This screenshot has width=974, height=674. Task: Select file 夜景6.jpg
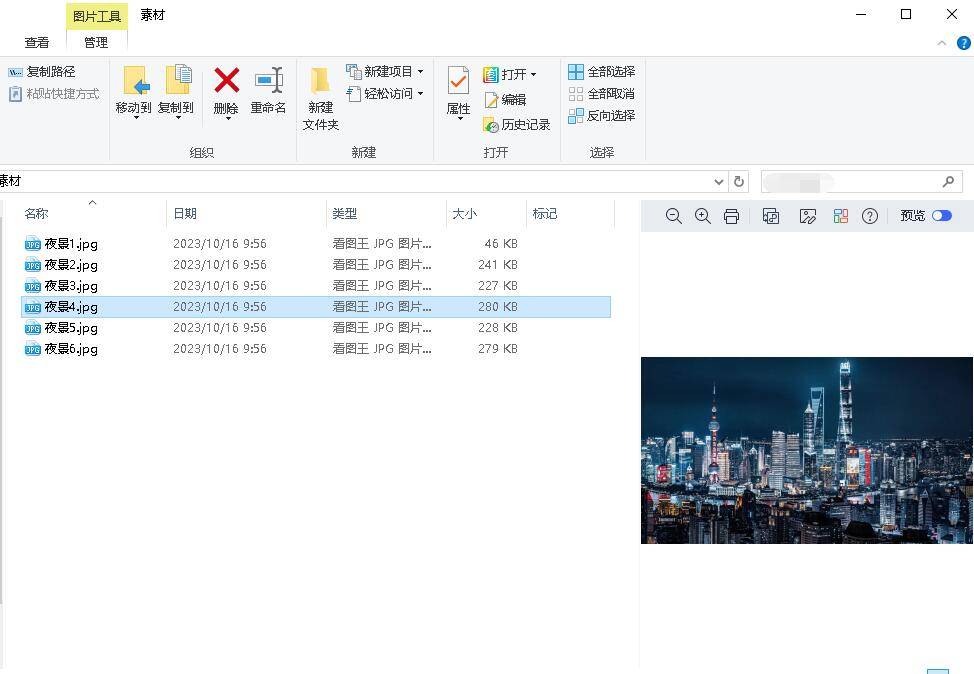point(71,349)
